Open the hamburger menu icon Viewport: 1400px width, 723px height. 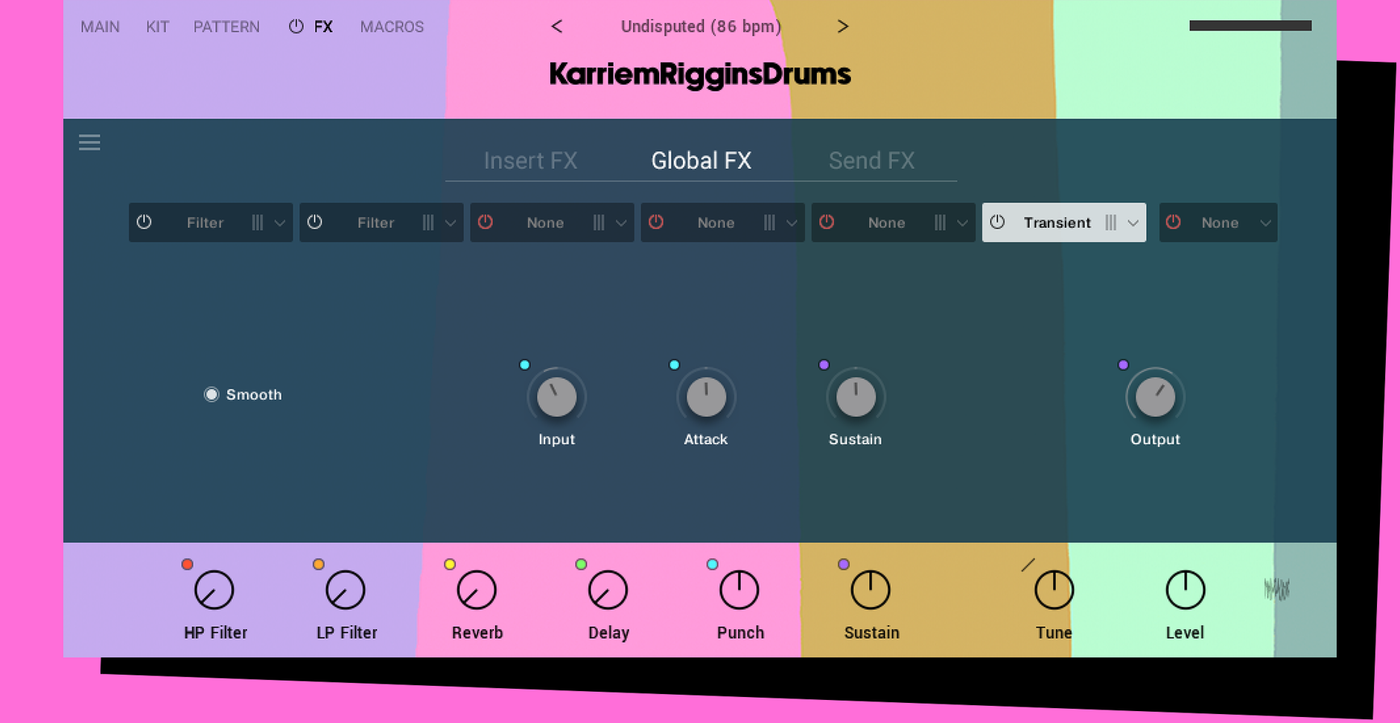point(90,142)
